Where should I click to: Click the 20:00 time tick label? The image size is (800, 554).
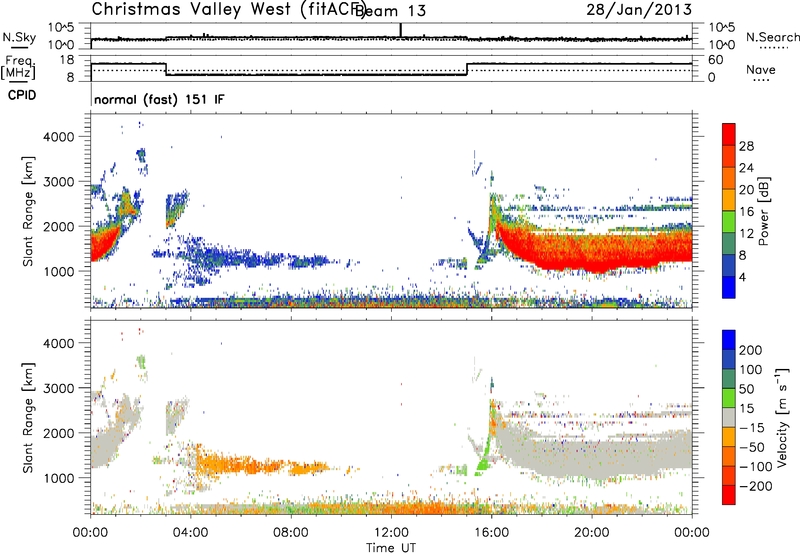pyautogui.click(x=591, y=533)
